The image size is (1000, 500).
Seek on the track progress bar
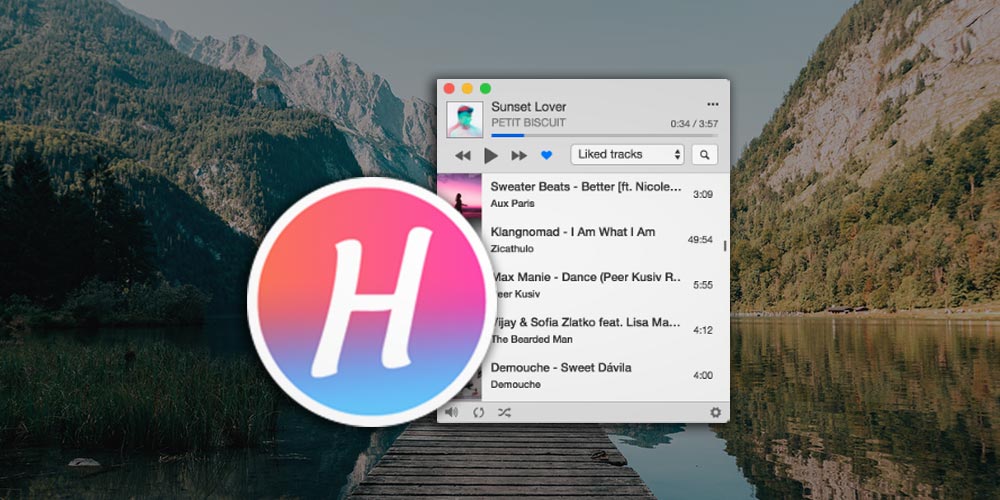click(604, 135)
